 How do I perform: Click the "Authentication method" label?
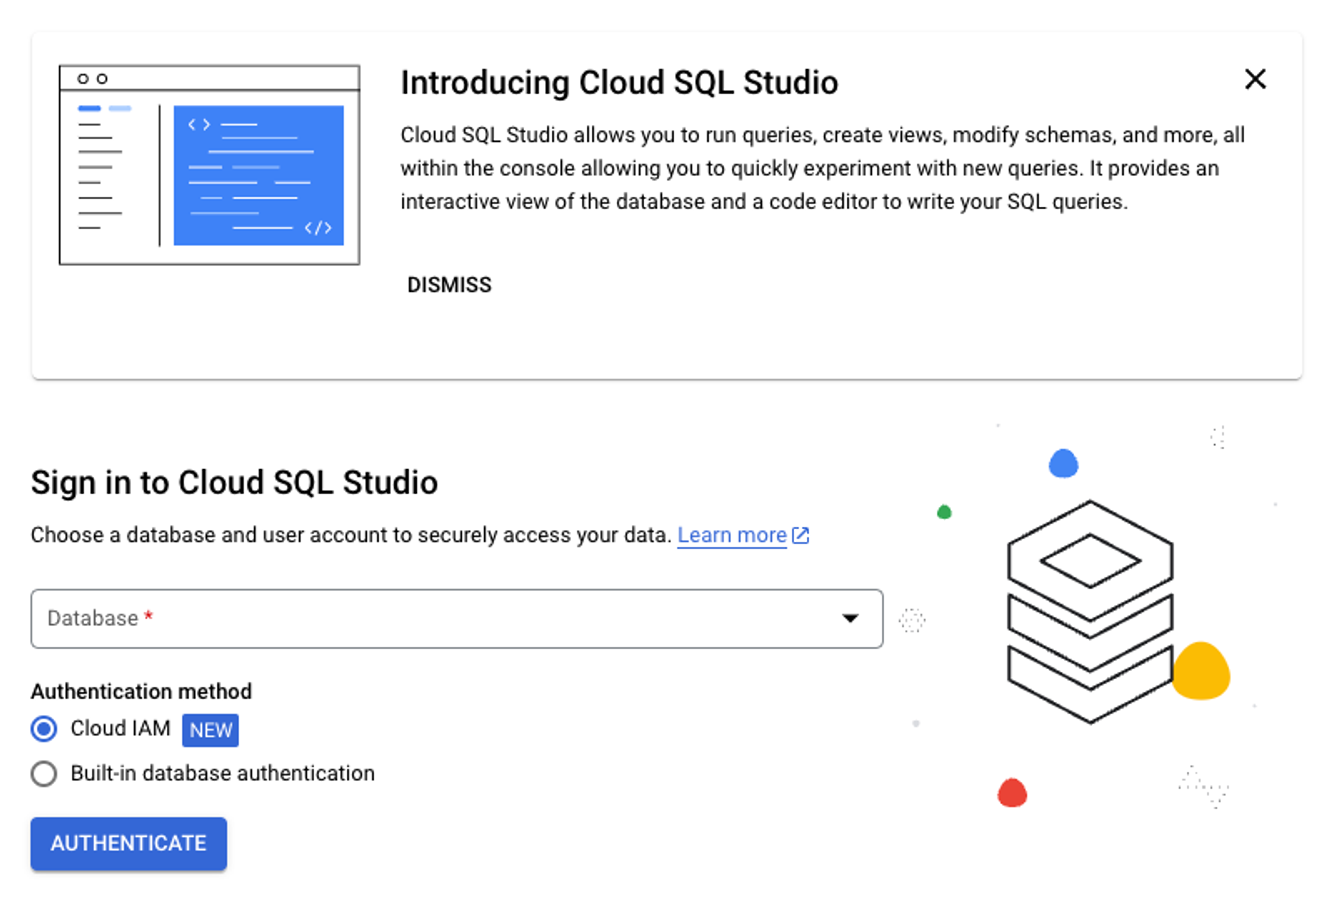click(141, 691)
